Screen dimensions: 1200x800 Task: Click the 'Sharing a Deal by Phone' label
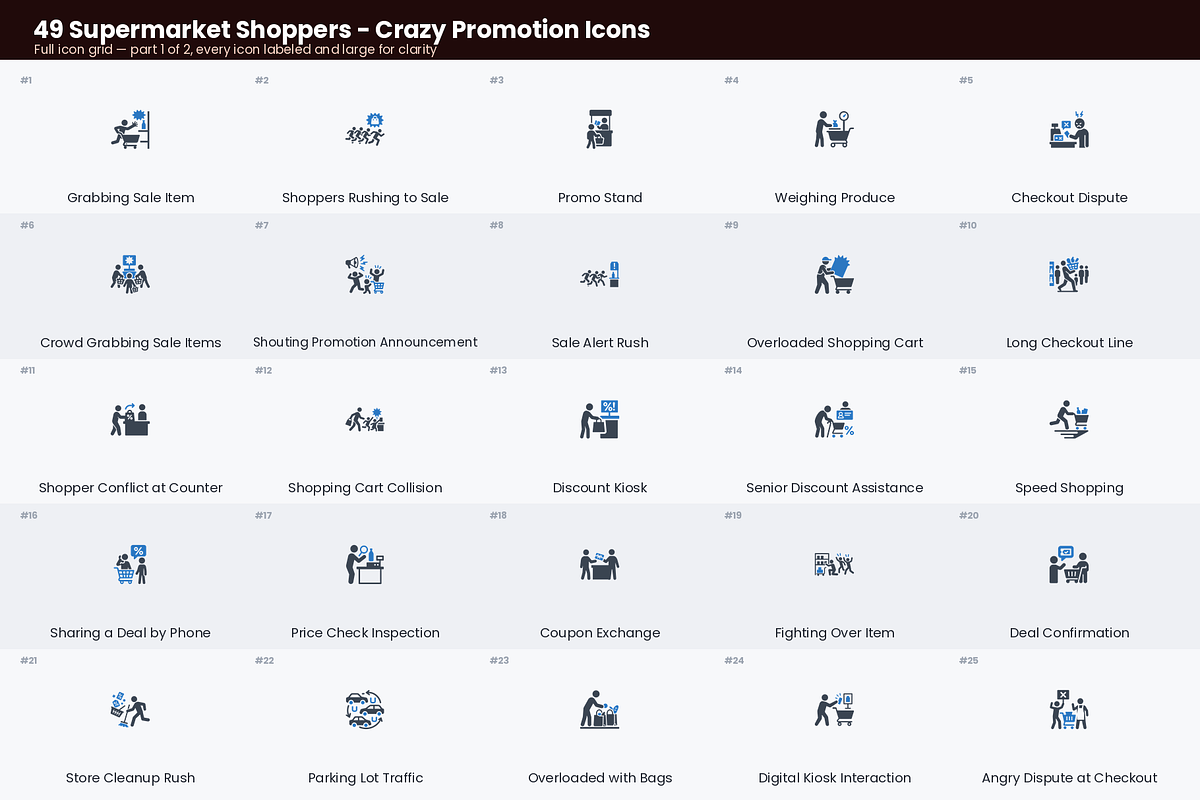[131, 632]
